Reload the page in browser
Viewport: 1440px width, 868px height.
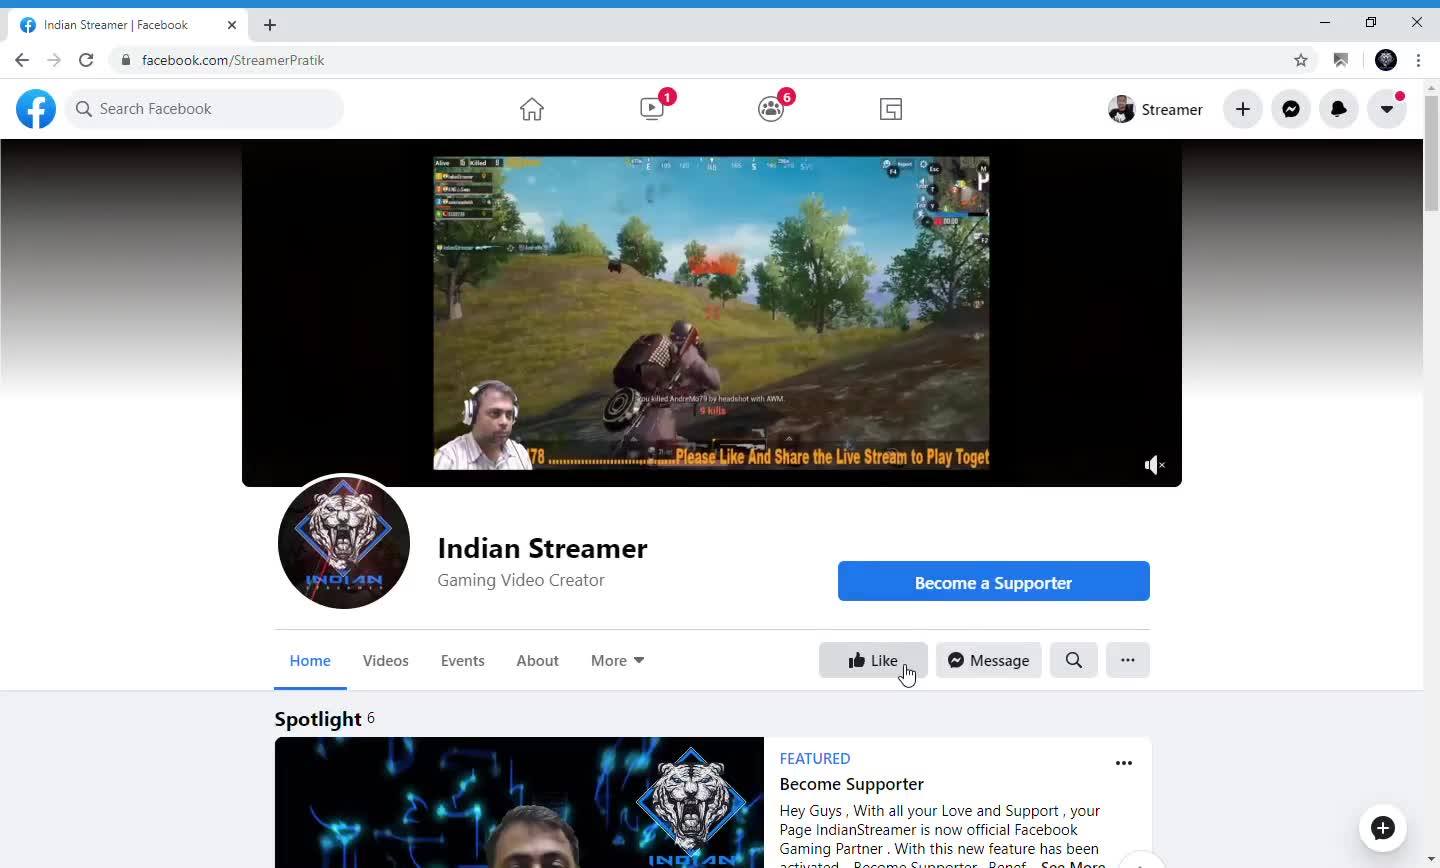click(x=86, y=60)
